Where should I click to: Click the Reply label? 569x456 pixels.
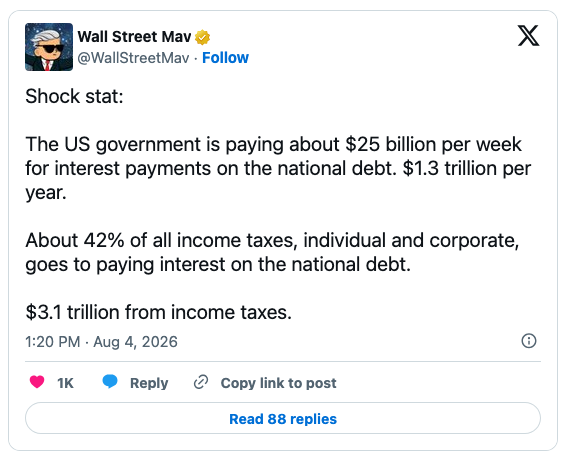click(149, 383)
